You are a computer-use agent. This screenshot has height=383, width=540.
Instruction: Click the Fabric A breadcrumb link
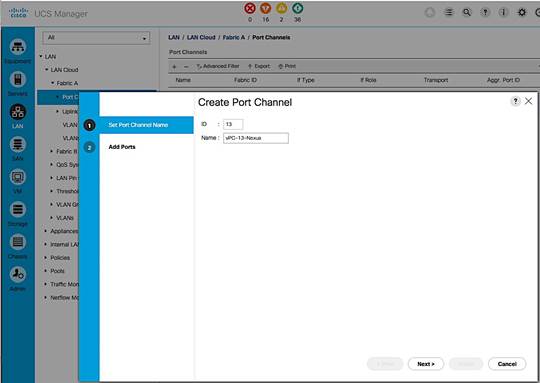[x=234, y=37]
